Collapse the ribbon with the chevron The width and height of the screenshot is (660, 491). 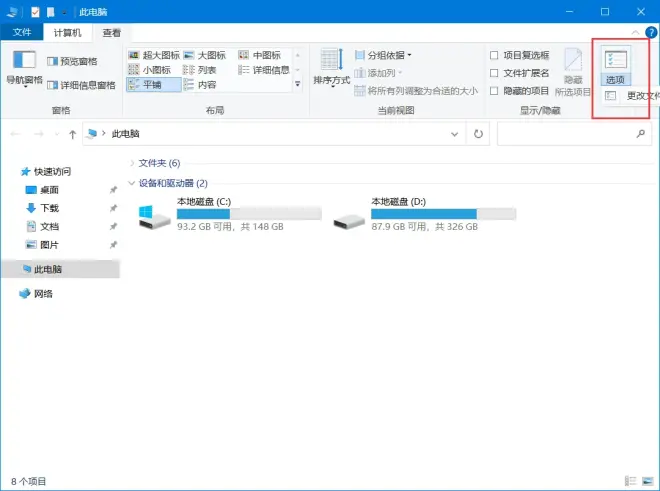(x=635, y=32)
